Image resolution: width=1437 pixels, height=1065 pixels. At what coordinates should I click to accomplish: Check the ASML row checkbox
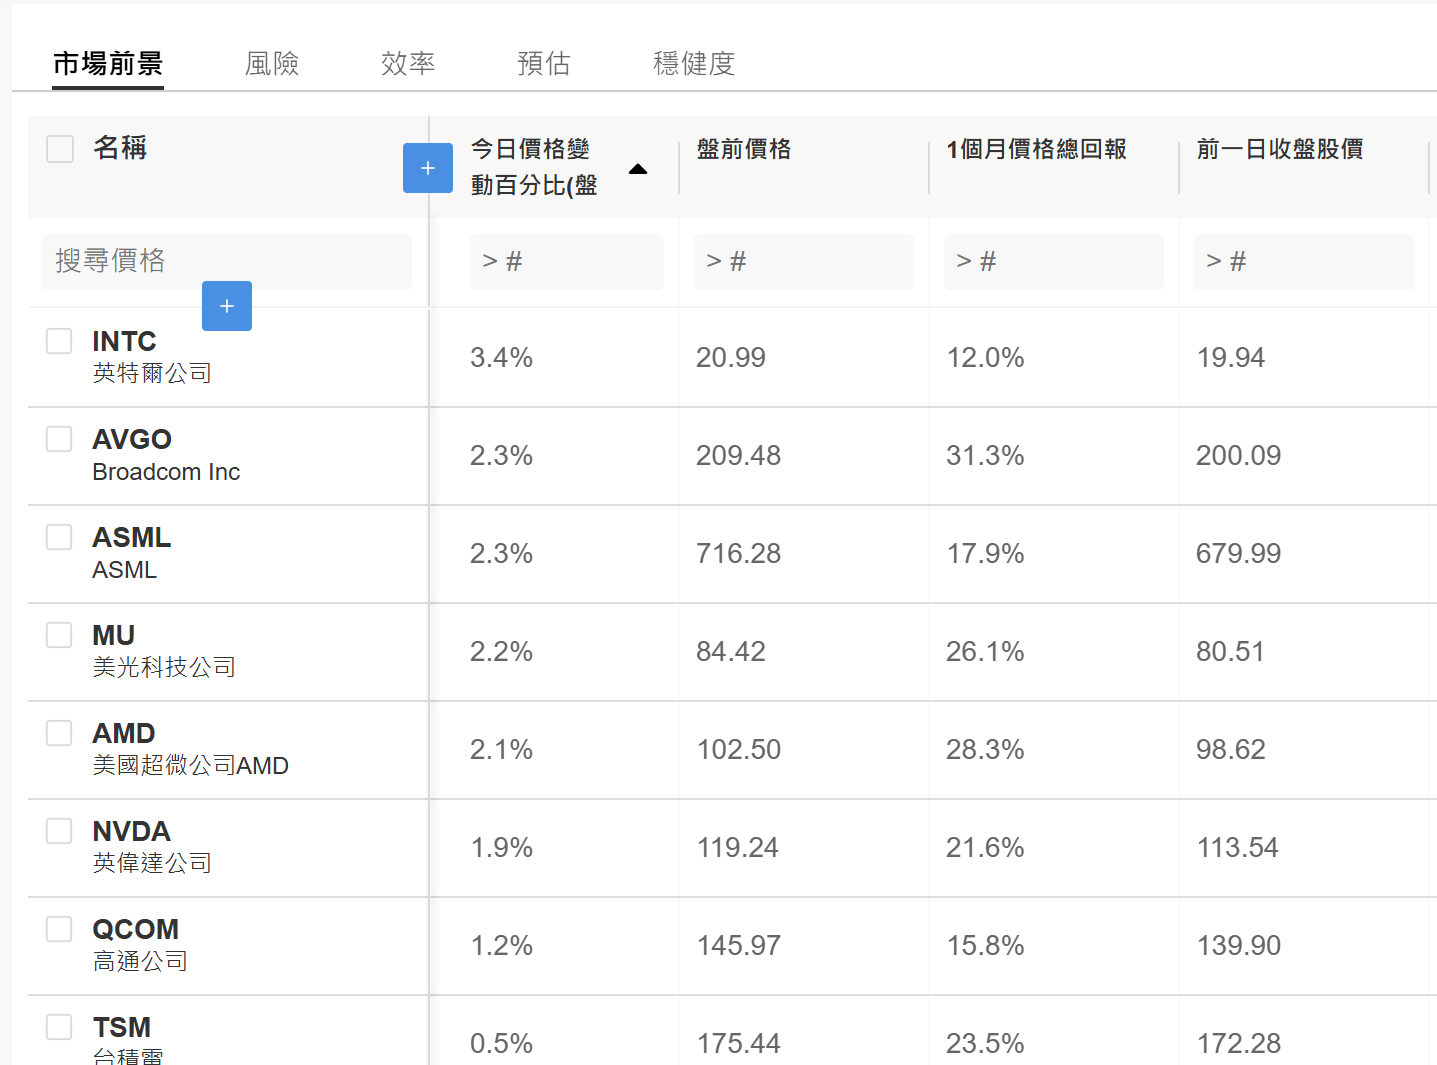coord(59,537)
